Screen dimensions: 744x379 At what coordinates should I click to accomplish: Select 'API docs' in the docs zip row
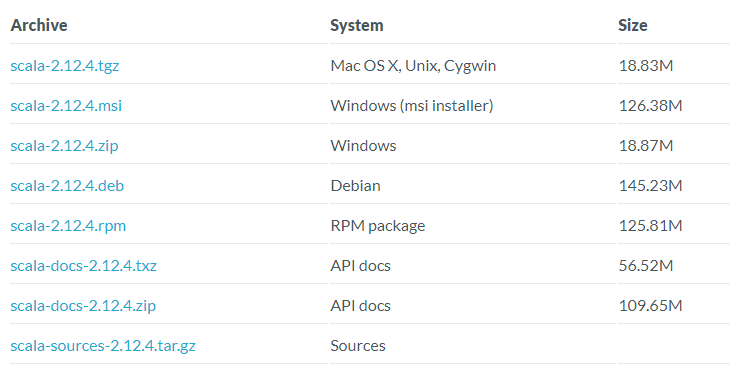point(361,306)
